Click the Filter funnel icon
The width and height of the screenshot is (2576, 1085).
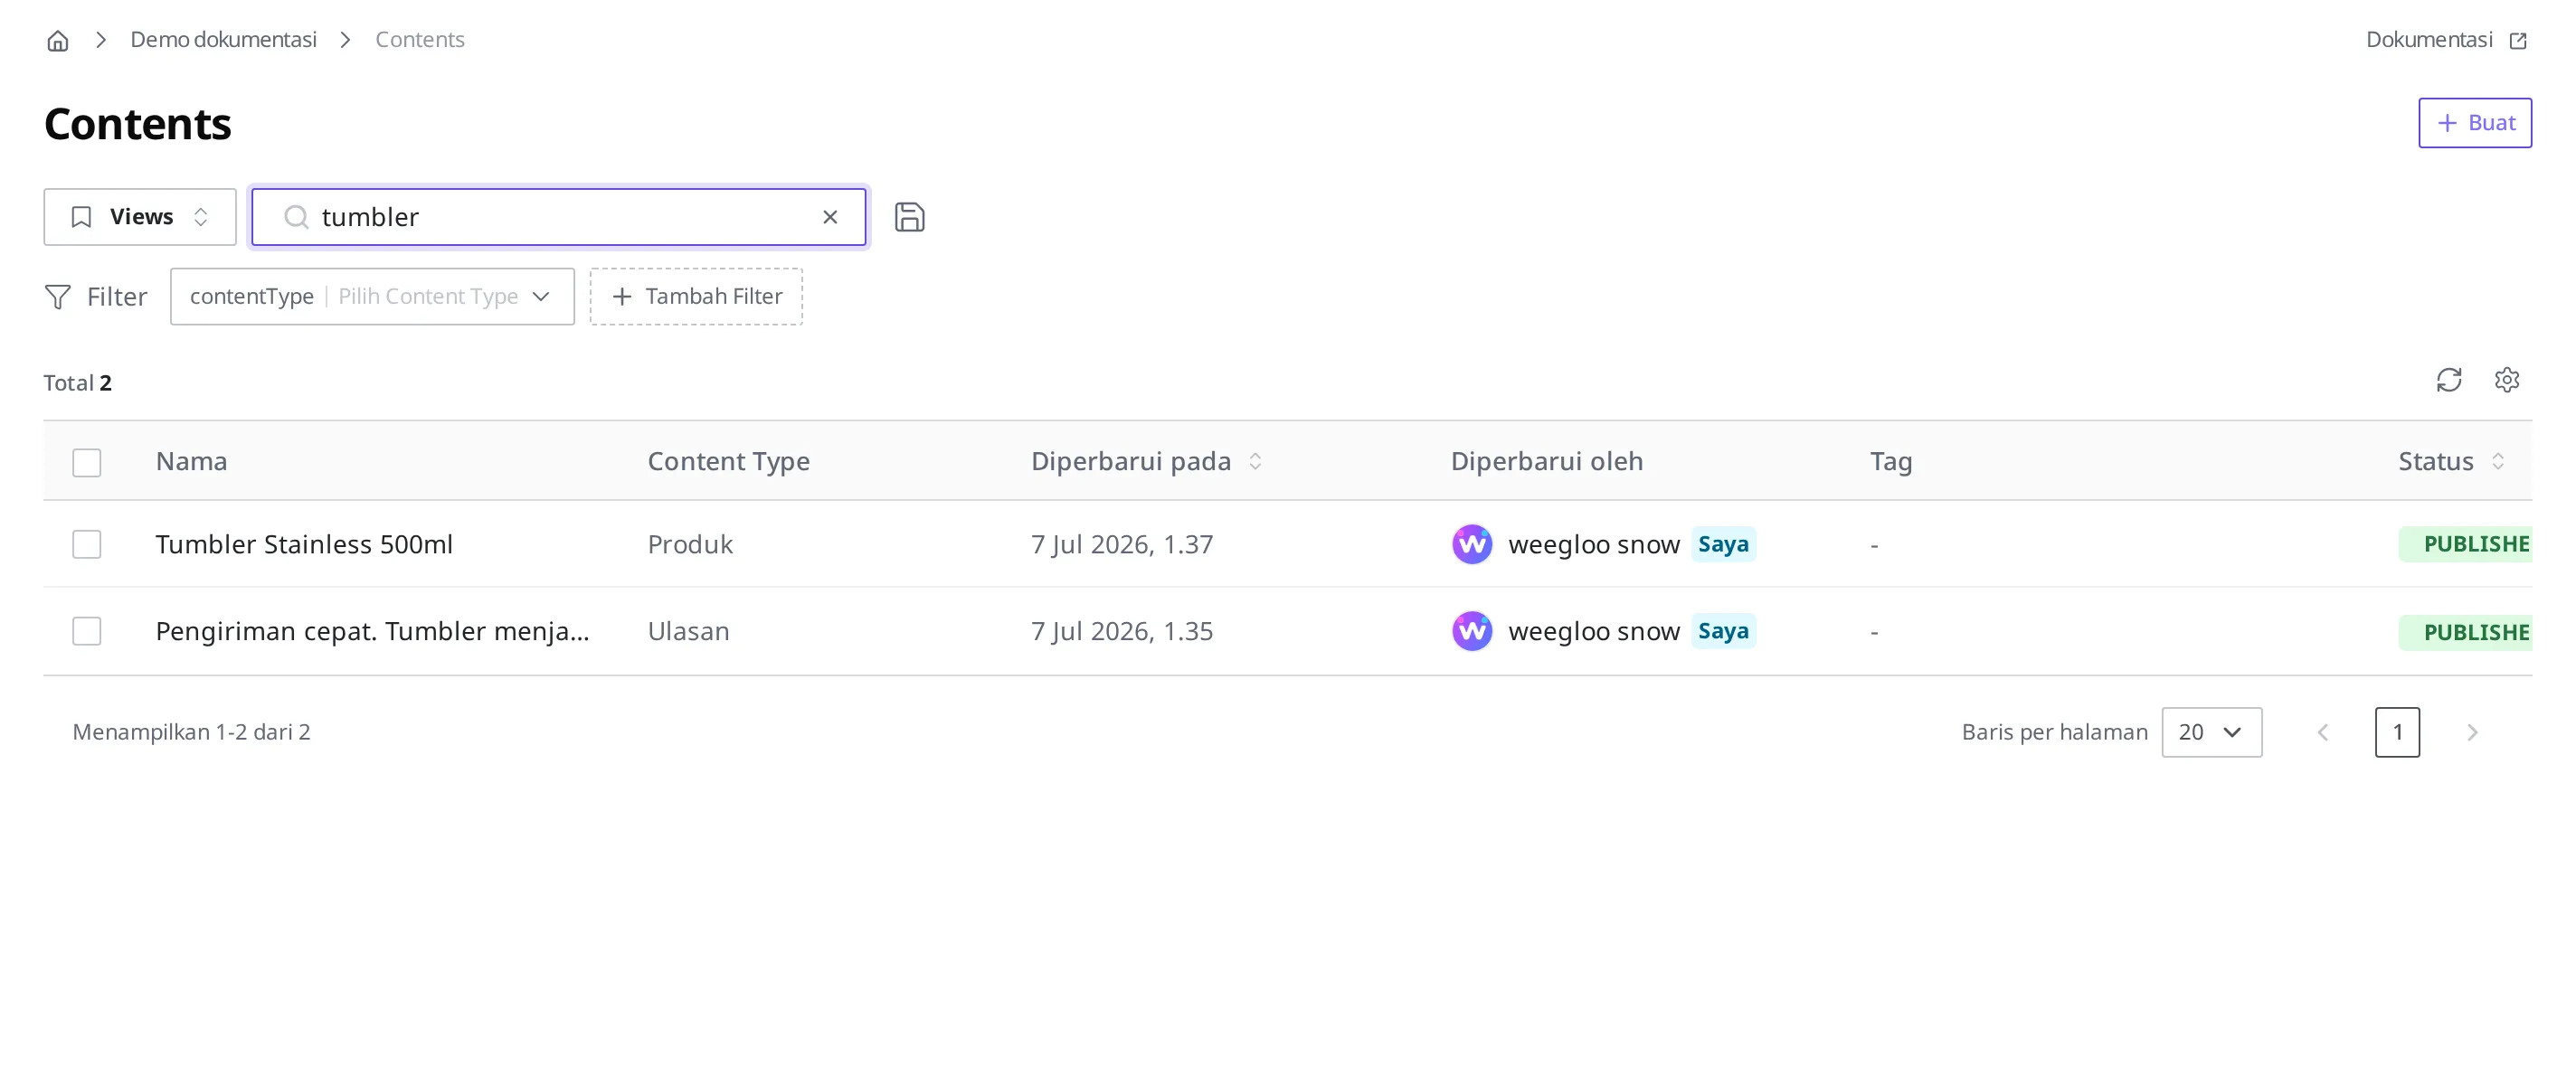pyautogui.click(x=58, y=297)
